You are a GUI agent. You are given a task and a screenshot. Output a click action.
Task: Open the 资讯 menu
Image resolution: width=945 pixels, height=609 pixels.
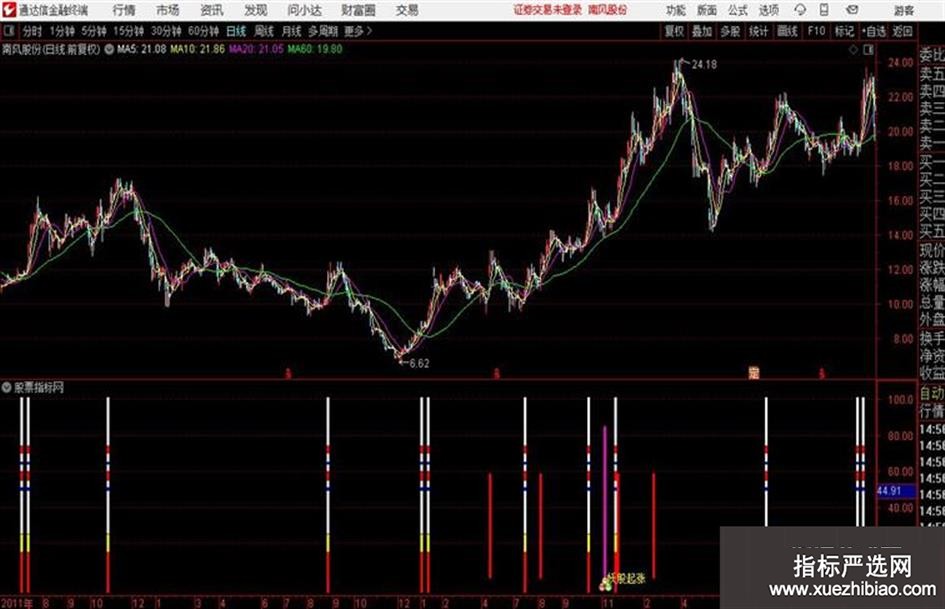click(x=212, y=10)
